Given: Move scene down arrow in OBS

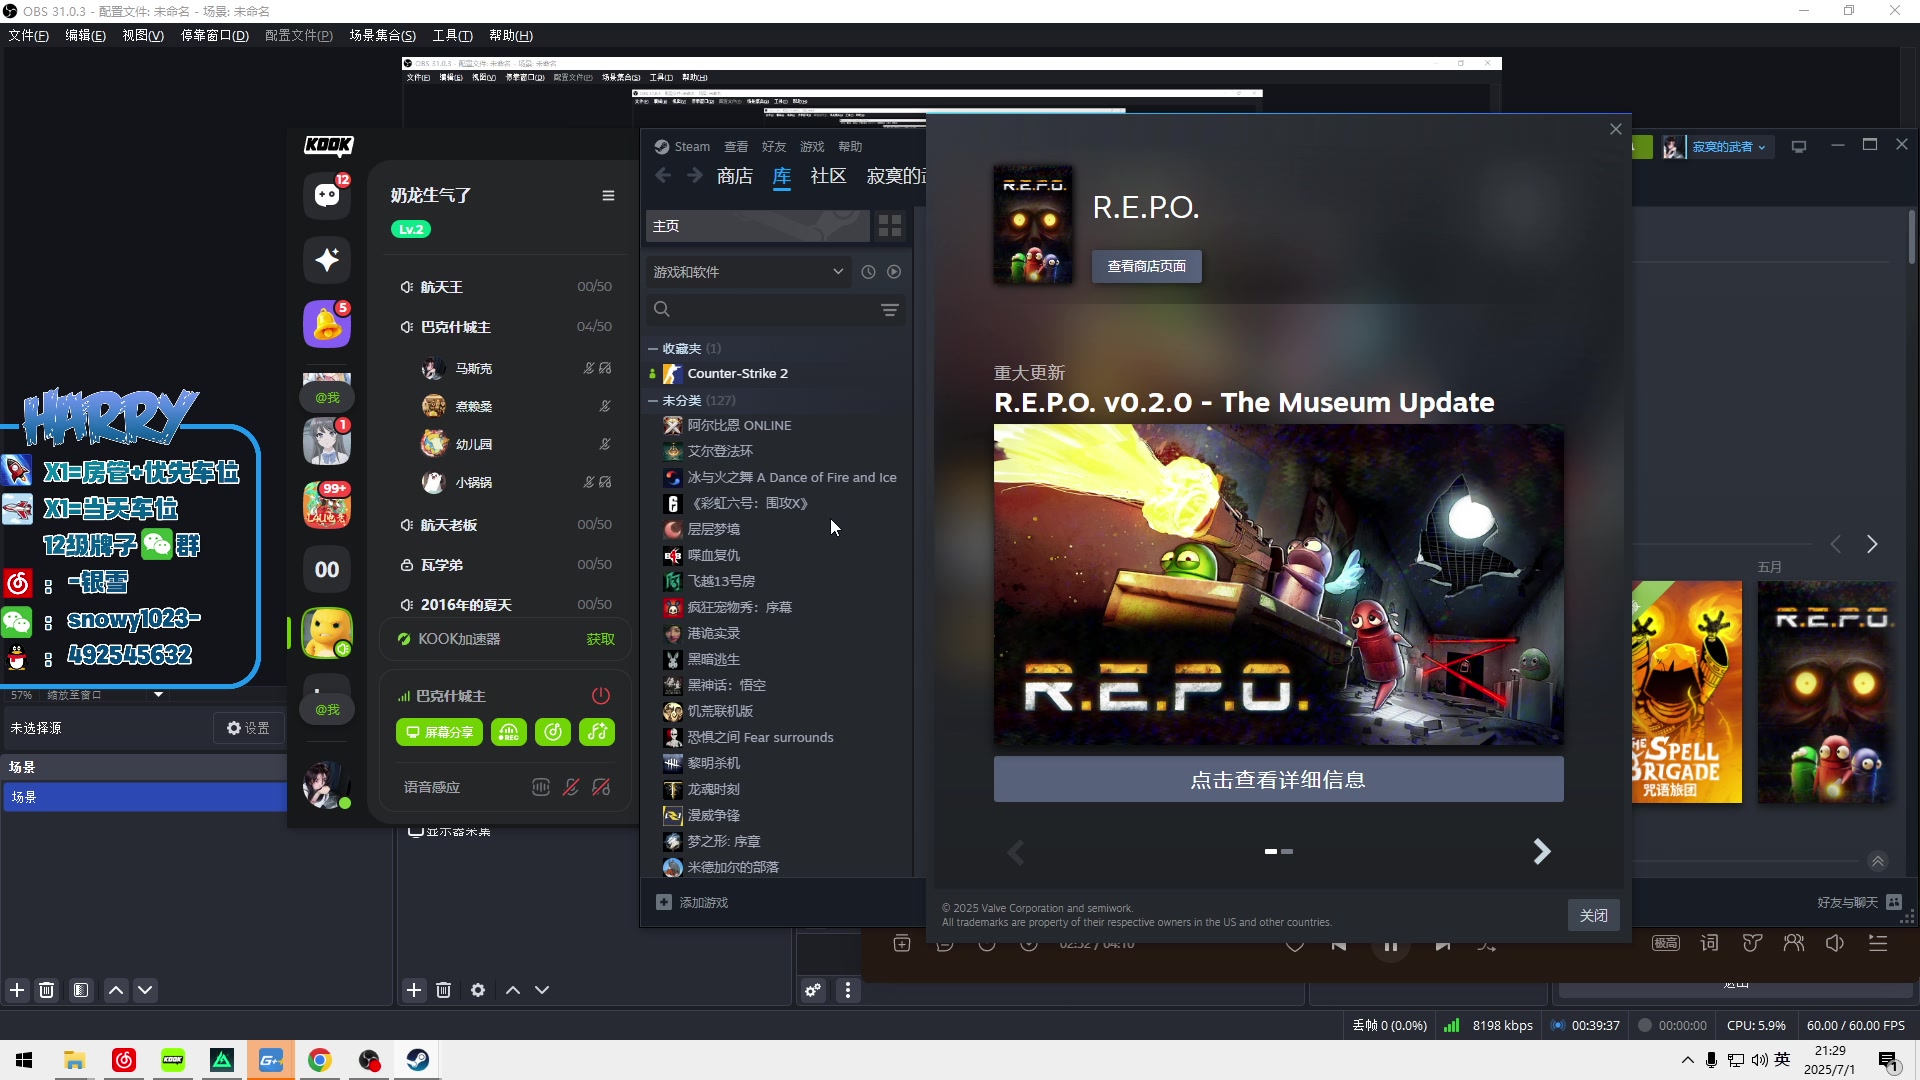Looking at the screenshot, I should tap(145, 991).
